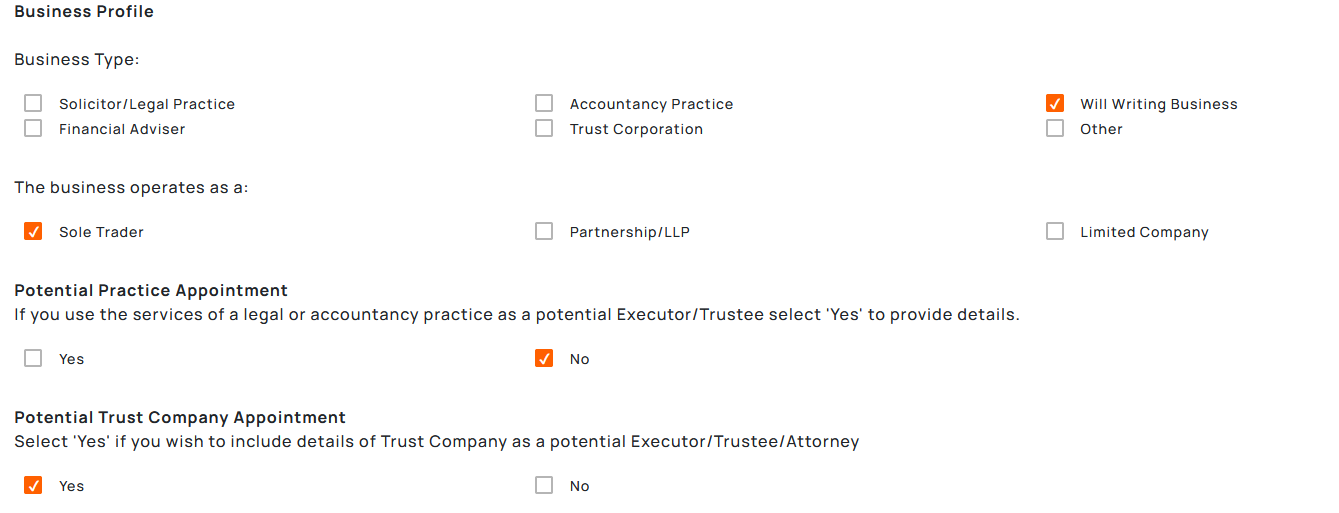Click 'The business operates as a:' label
This screenshot has width=1339, height=513.
click(x=131, y=188)
